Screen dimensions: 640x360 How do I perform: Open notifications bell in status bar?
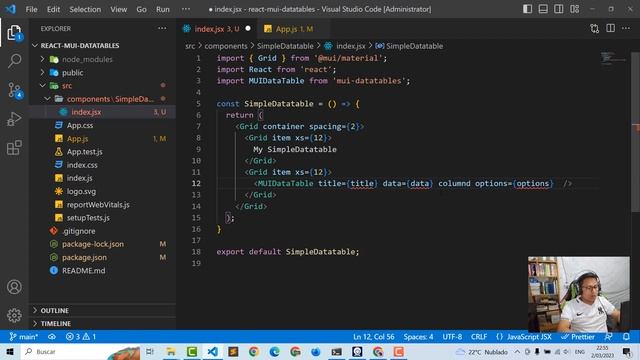tap(626, 337)
